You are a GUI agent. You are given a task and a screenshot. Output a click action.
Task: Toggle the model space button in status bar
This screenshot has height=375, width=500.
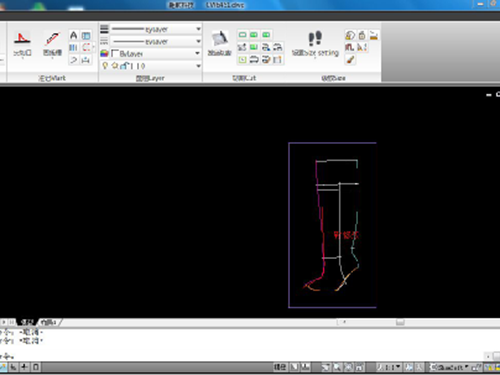point(280,367)
